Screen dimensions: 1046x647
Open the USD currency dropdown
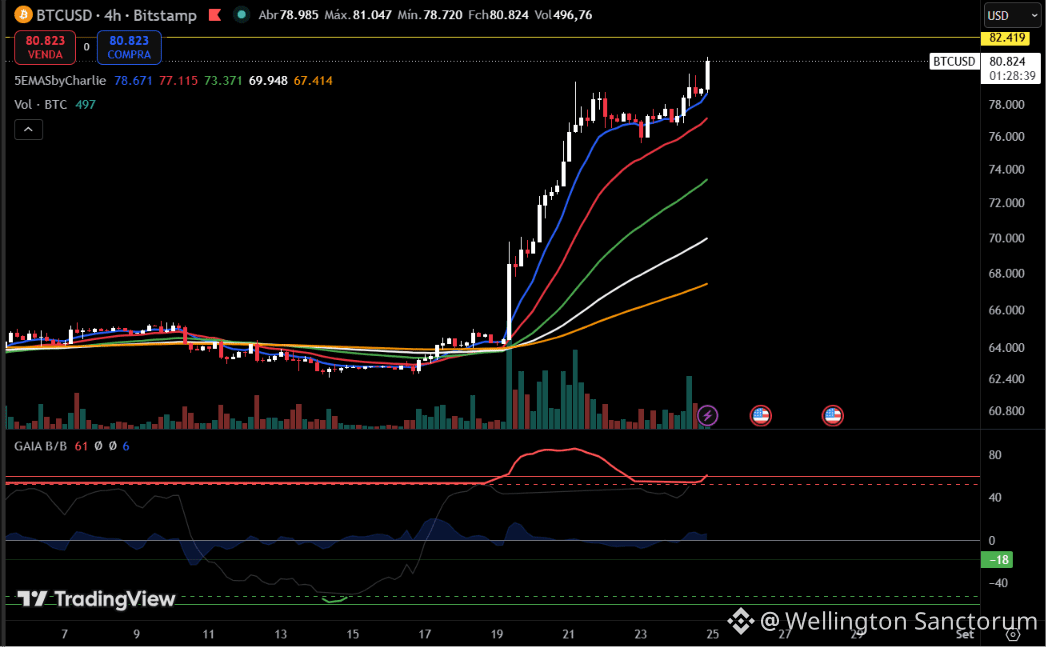1012,15
